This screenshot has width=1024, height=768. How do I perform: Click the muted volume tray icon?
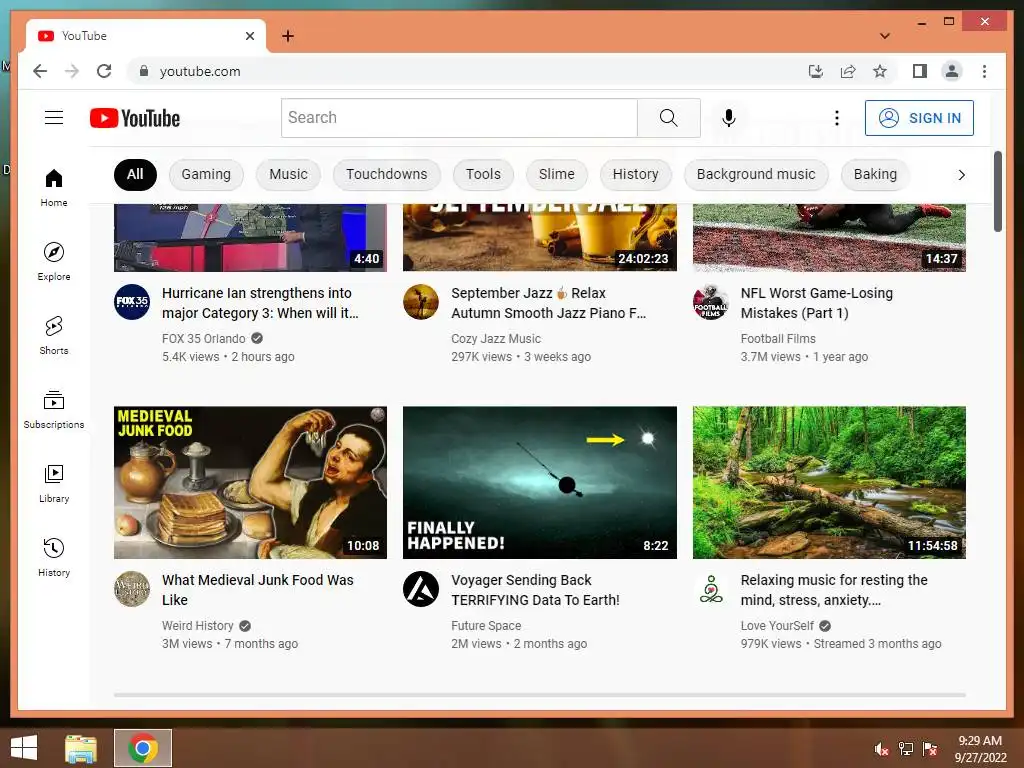(x=881, y=749)
